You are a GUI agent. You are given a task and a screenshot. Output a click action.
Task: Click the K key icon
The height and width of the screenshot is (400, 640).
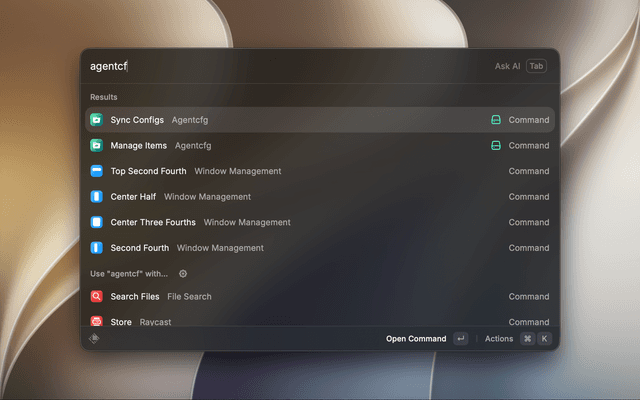(x=544, y=338)
